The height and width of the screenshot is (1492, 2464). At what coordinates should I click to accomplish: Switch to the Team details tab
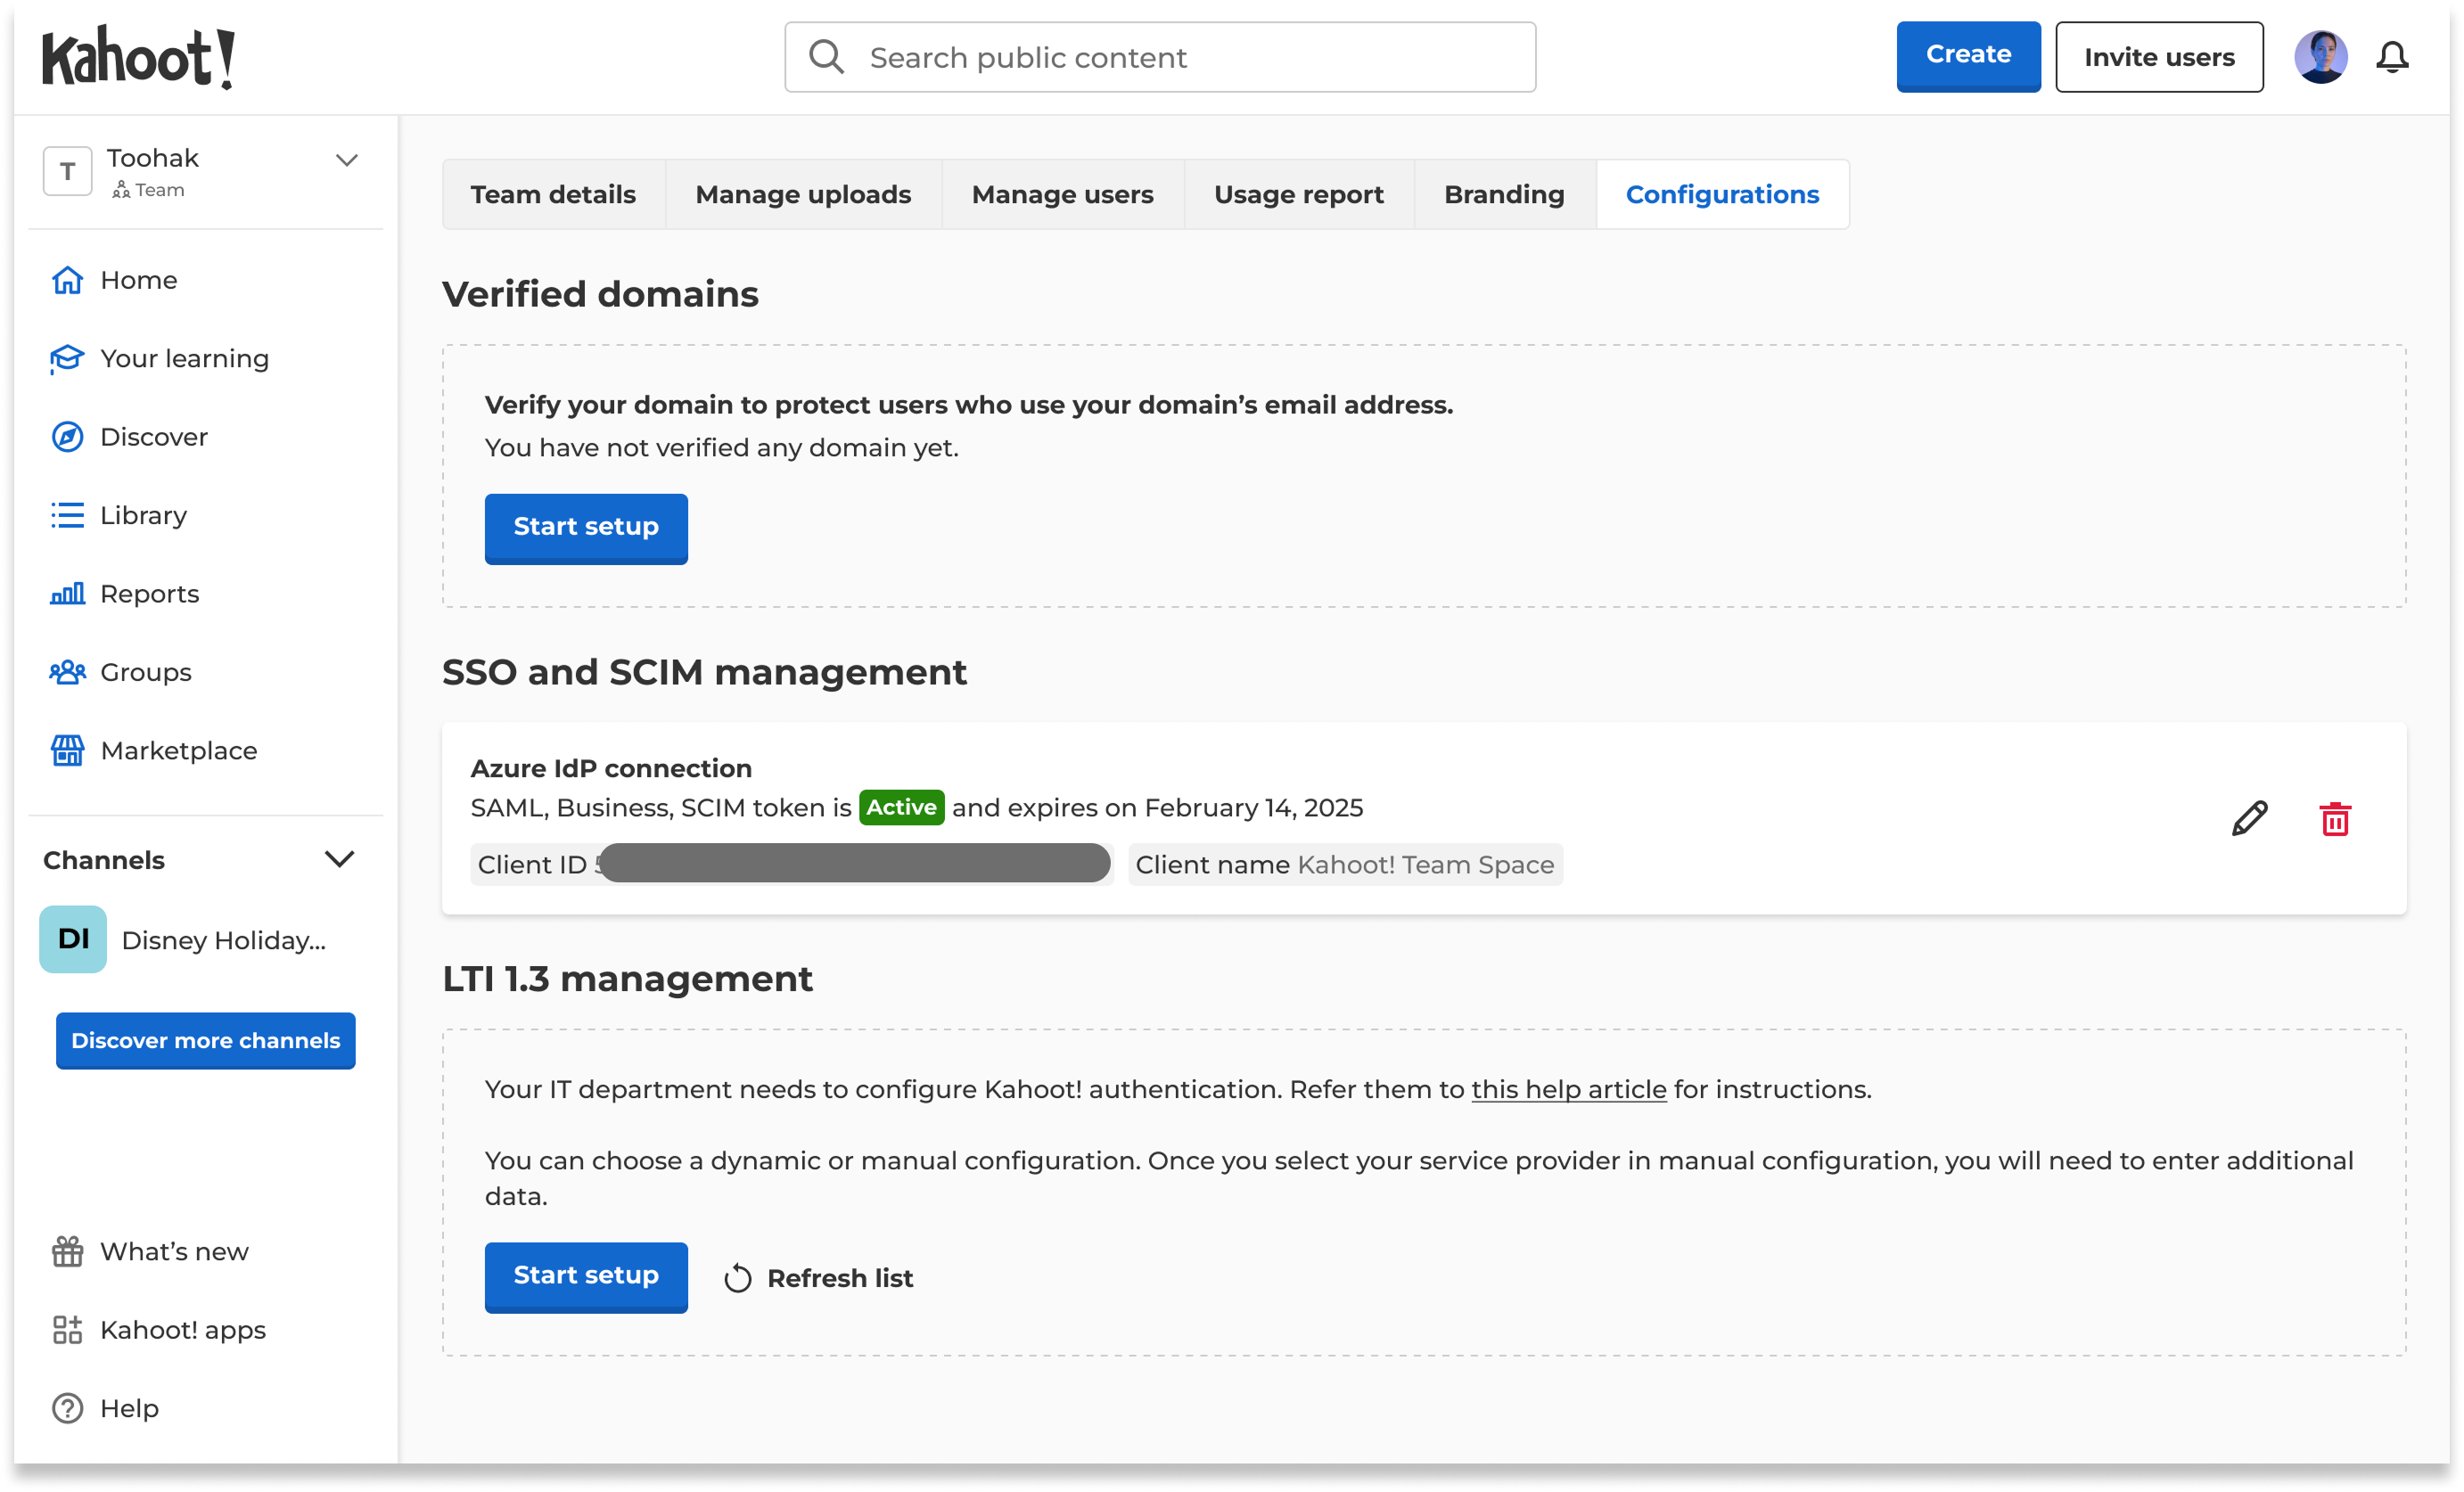coord(553,194)
